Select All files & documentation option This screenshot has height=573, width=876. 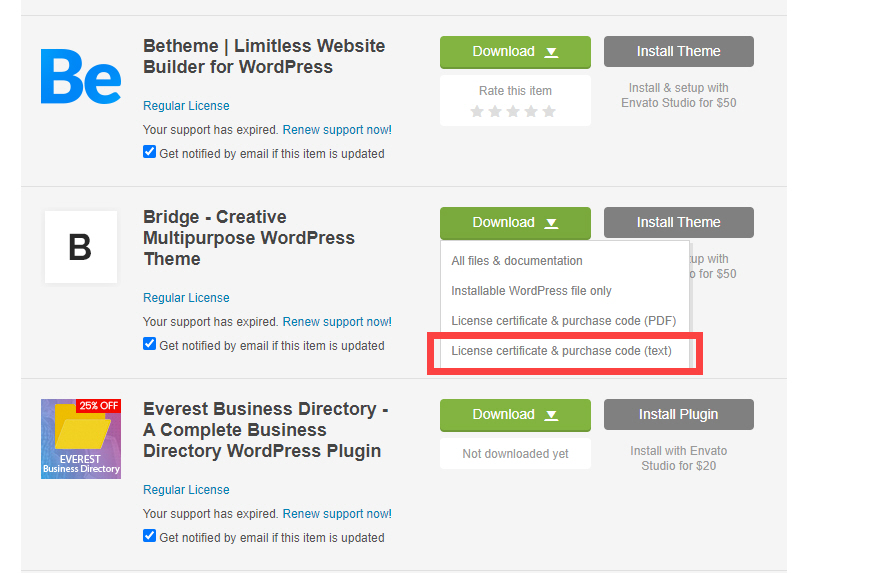pyautogui.click(x=517, y=261)
